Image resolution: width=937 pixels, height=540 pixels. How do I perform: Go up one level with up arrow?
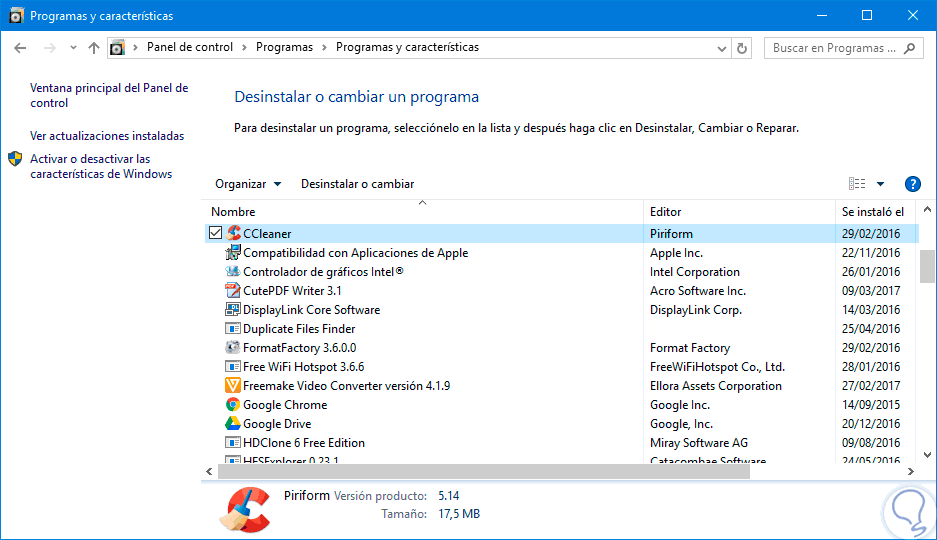pos(94,48)
